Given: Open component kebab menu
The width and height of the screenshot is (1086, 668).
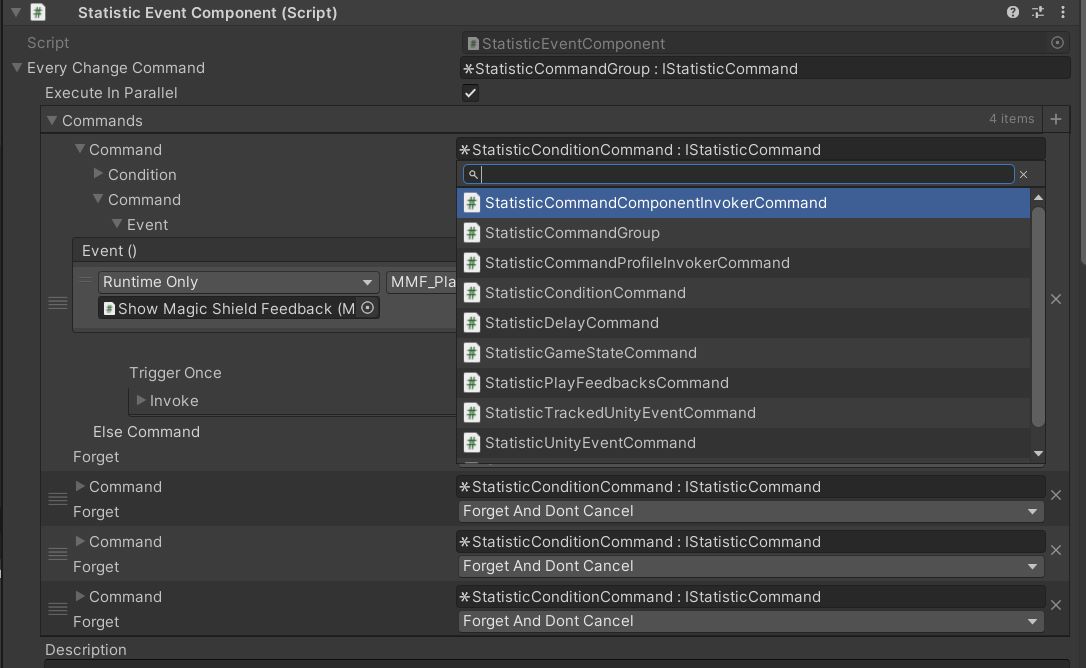Looking at the screenshot, I should [x=1062, y=13].
